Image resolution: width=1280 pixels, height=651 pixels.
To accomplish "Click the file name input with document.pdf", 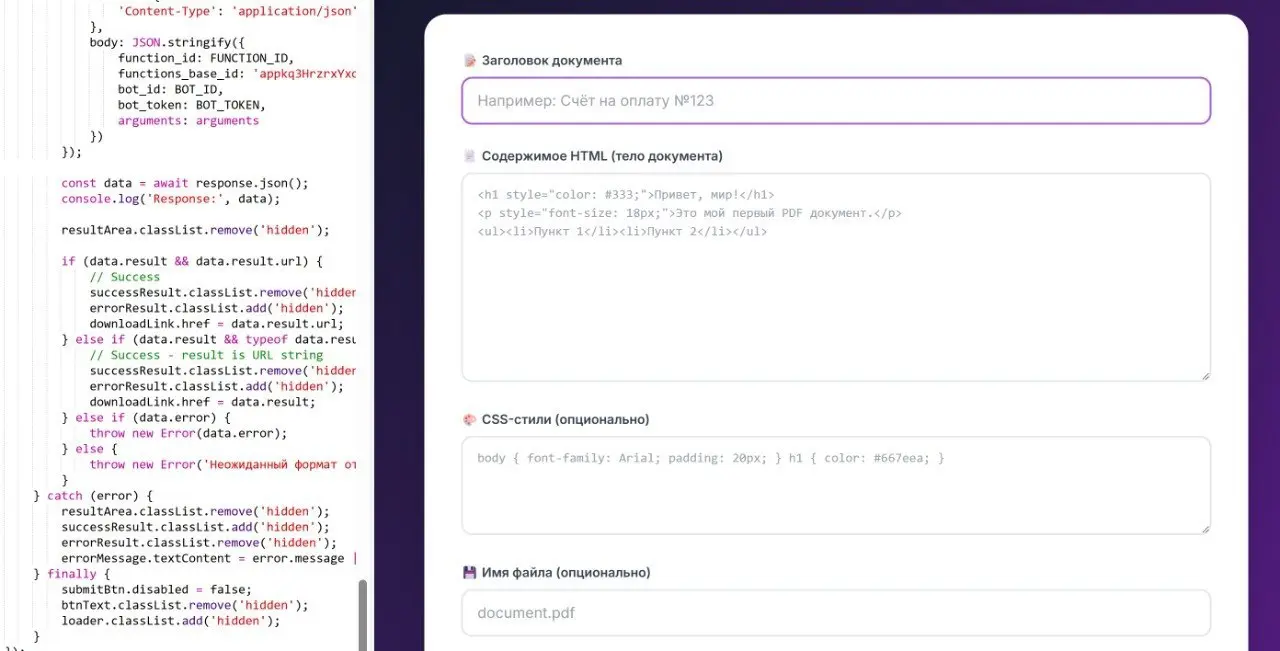I will [836, 613].
